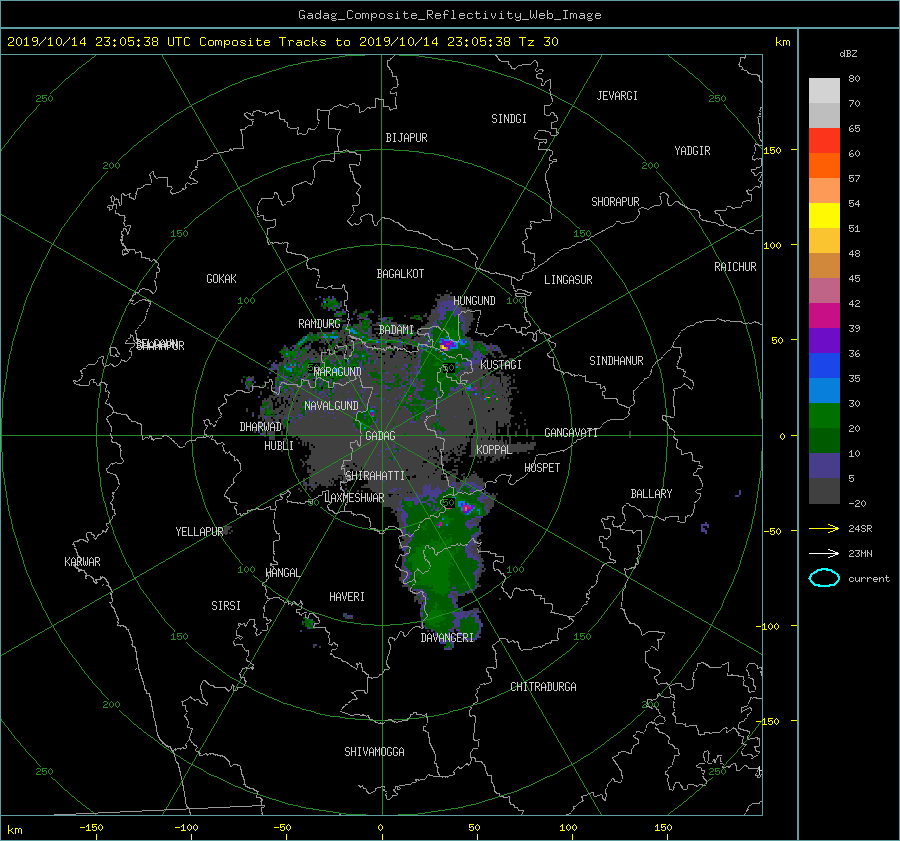Click the BALLARY city label

[x=651, y=494]
